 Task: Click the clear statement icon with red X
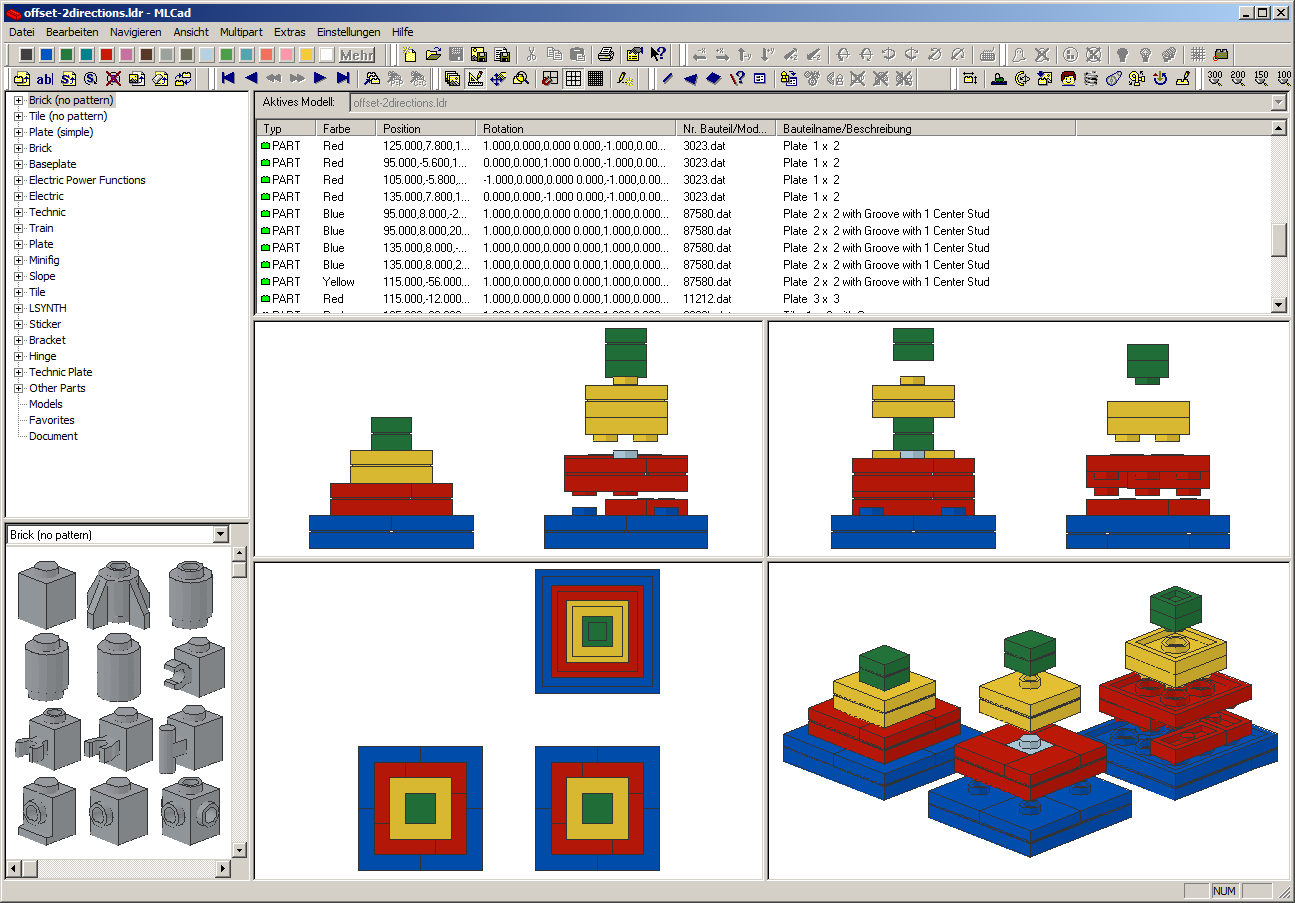point(113,78)
